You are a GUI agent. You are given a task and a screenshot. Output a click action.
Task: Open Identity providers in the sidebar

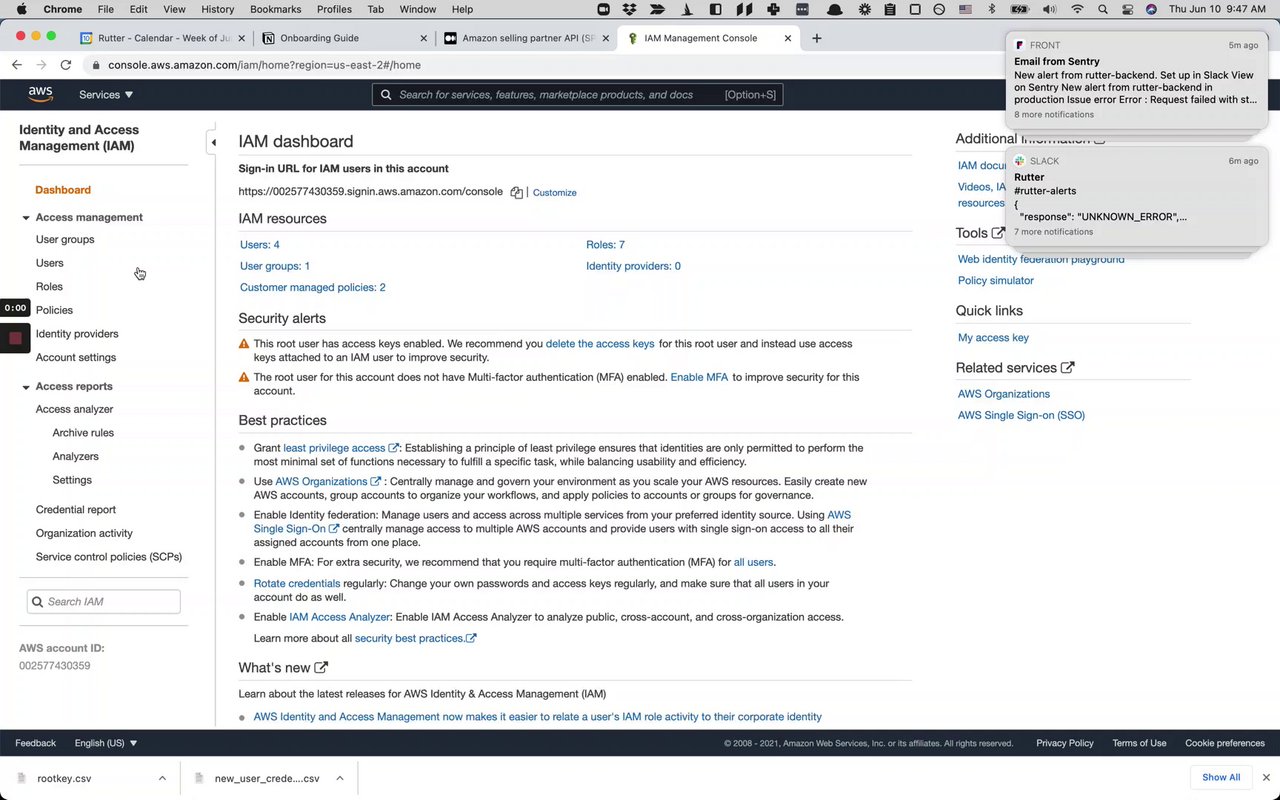click(x=77, y=334)
